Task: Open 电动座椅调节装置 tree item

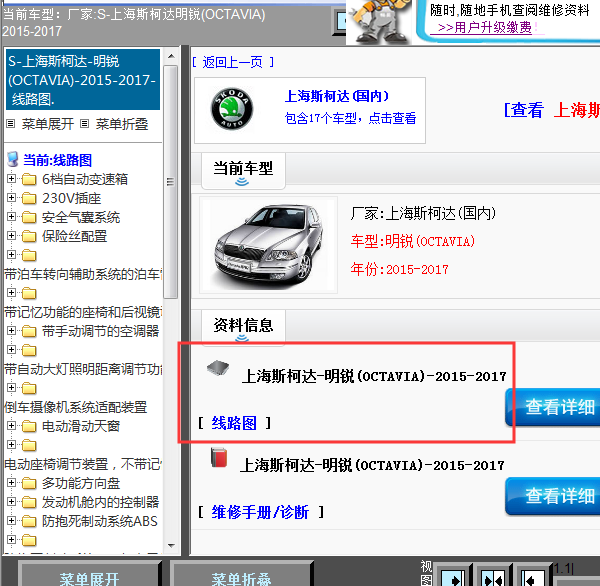Action: click(83, 464)
